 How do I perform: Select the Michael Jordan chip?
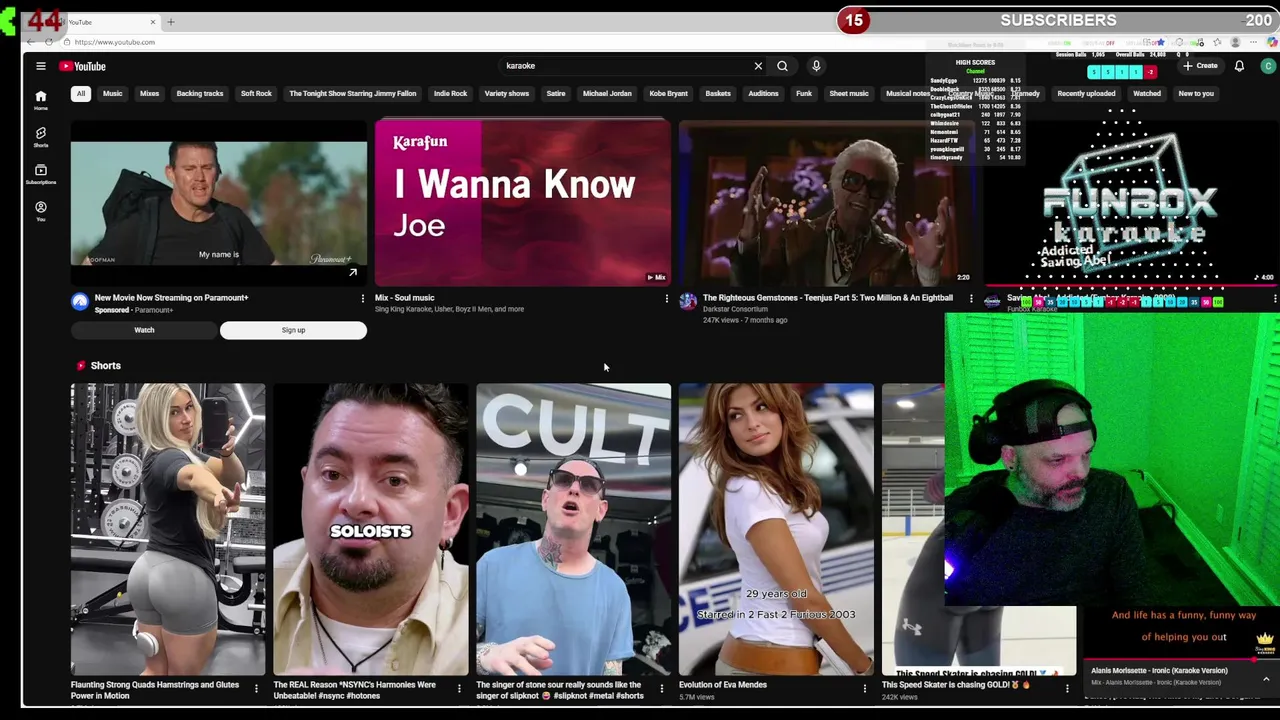pos(607,93)
